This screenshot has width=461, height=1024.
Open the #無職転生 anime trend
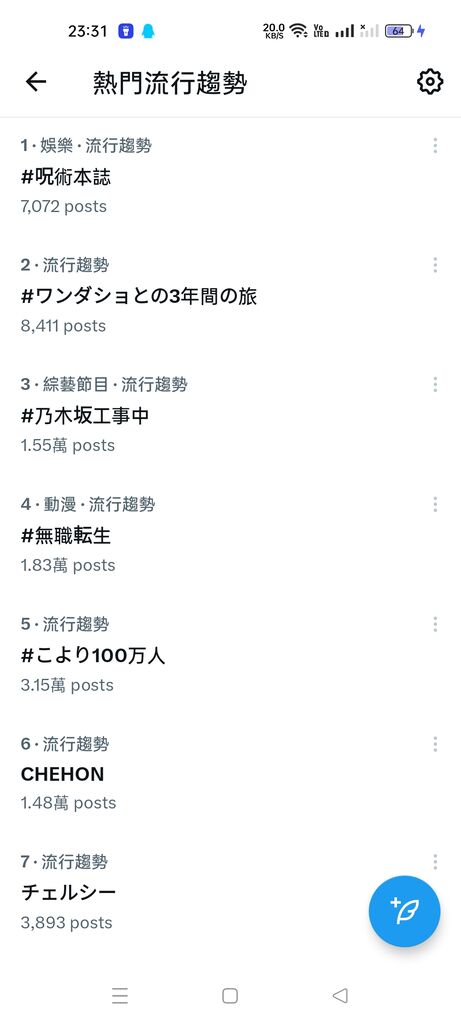230,535
